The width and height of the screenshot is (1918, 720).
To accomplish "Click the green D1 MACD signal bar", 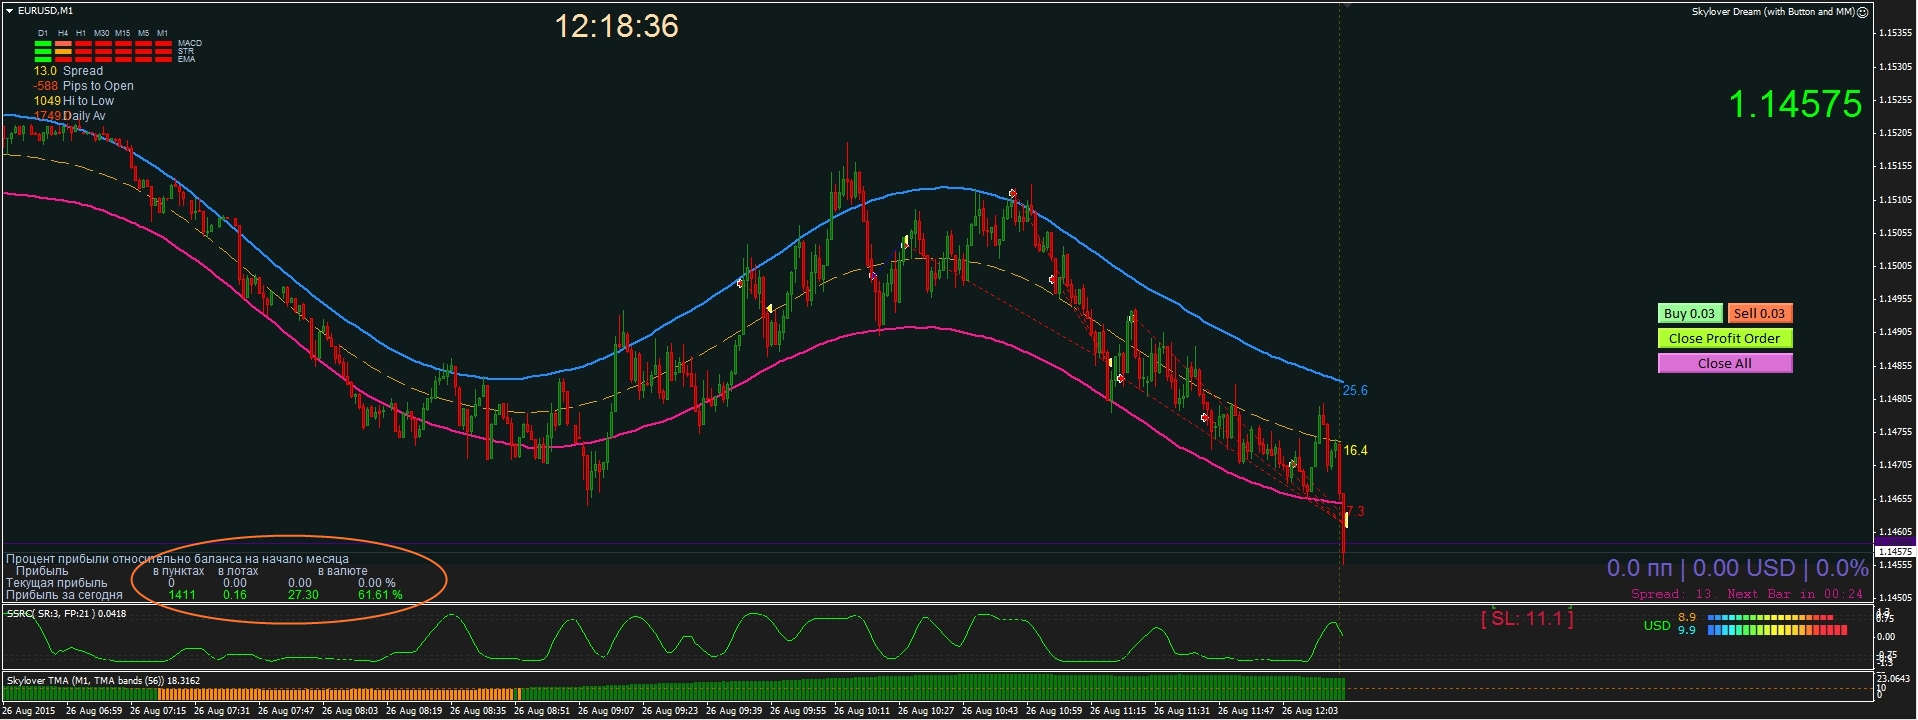I will point(43,44).
